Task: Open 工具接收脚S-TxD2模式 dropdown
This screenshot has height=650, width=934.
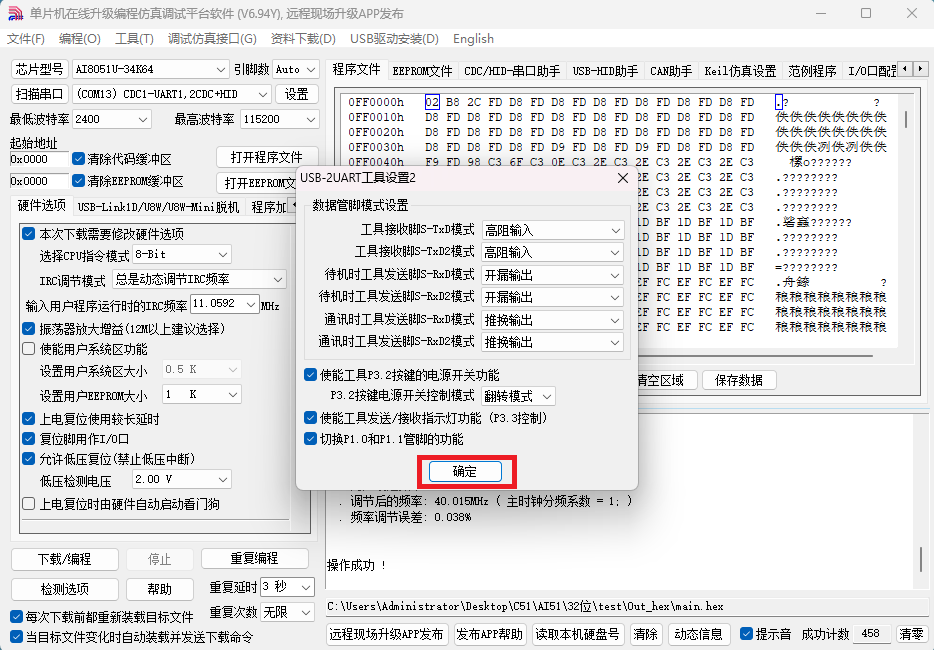Action: click(552, 253)
